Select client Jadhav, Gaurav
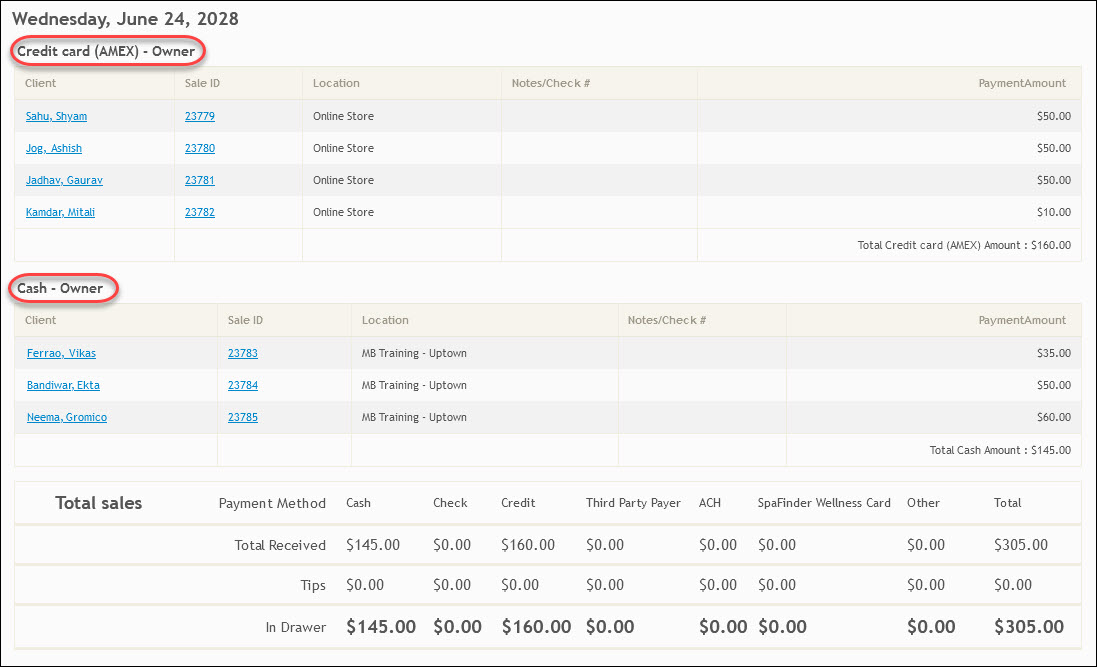 [64, 180]
